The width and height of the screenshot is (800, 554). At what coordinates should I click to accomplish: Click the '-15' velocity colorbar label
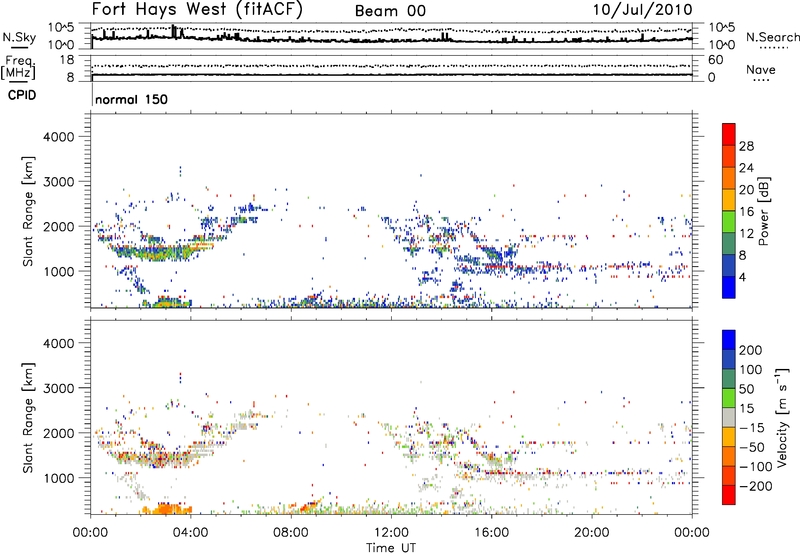point(752,428)
